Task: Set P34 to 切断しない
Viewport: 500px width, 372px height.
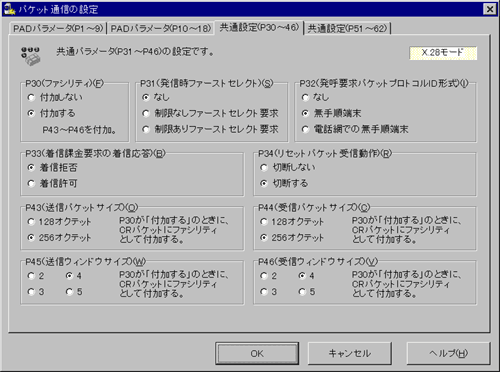Action: click(288, 167)
